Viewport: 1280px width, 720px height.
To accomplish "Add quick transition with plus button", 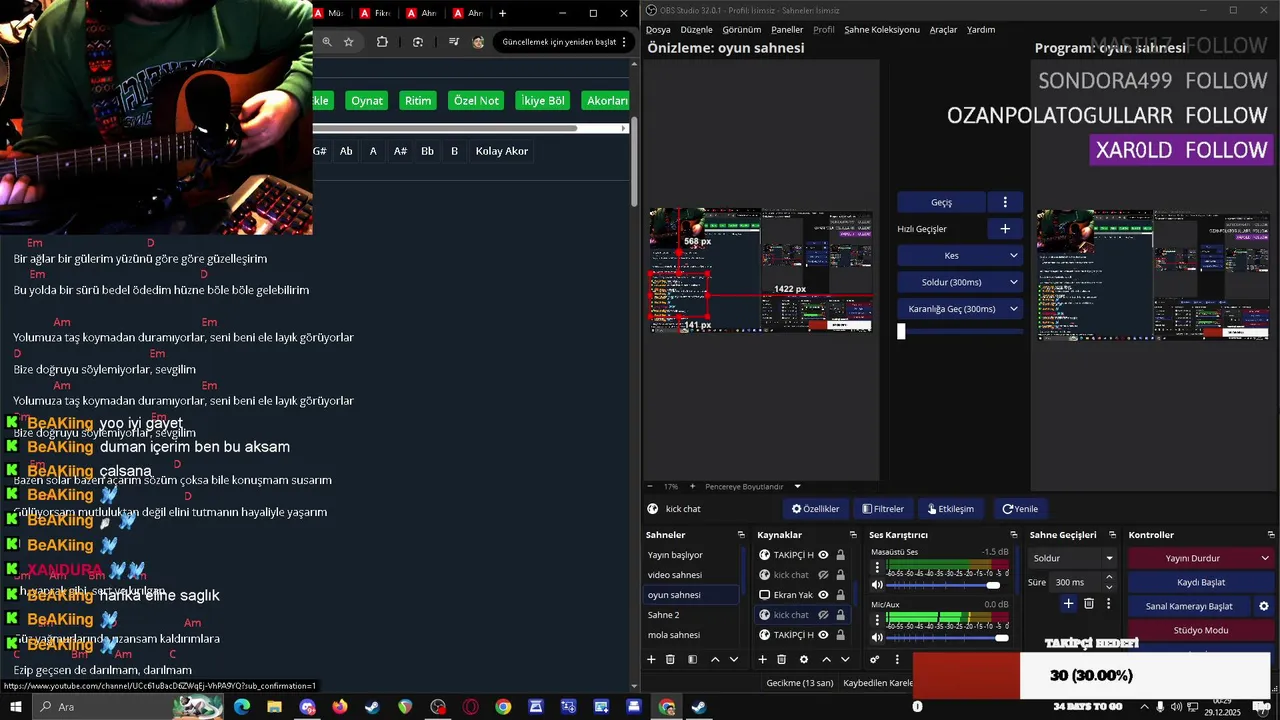I will coord(1005,229).
